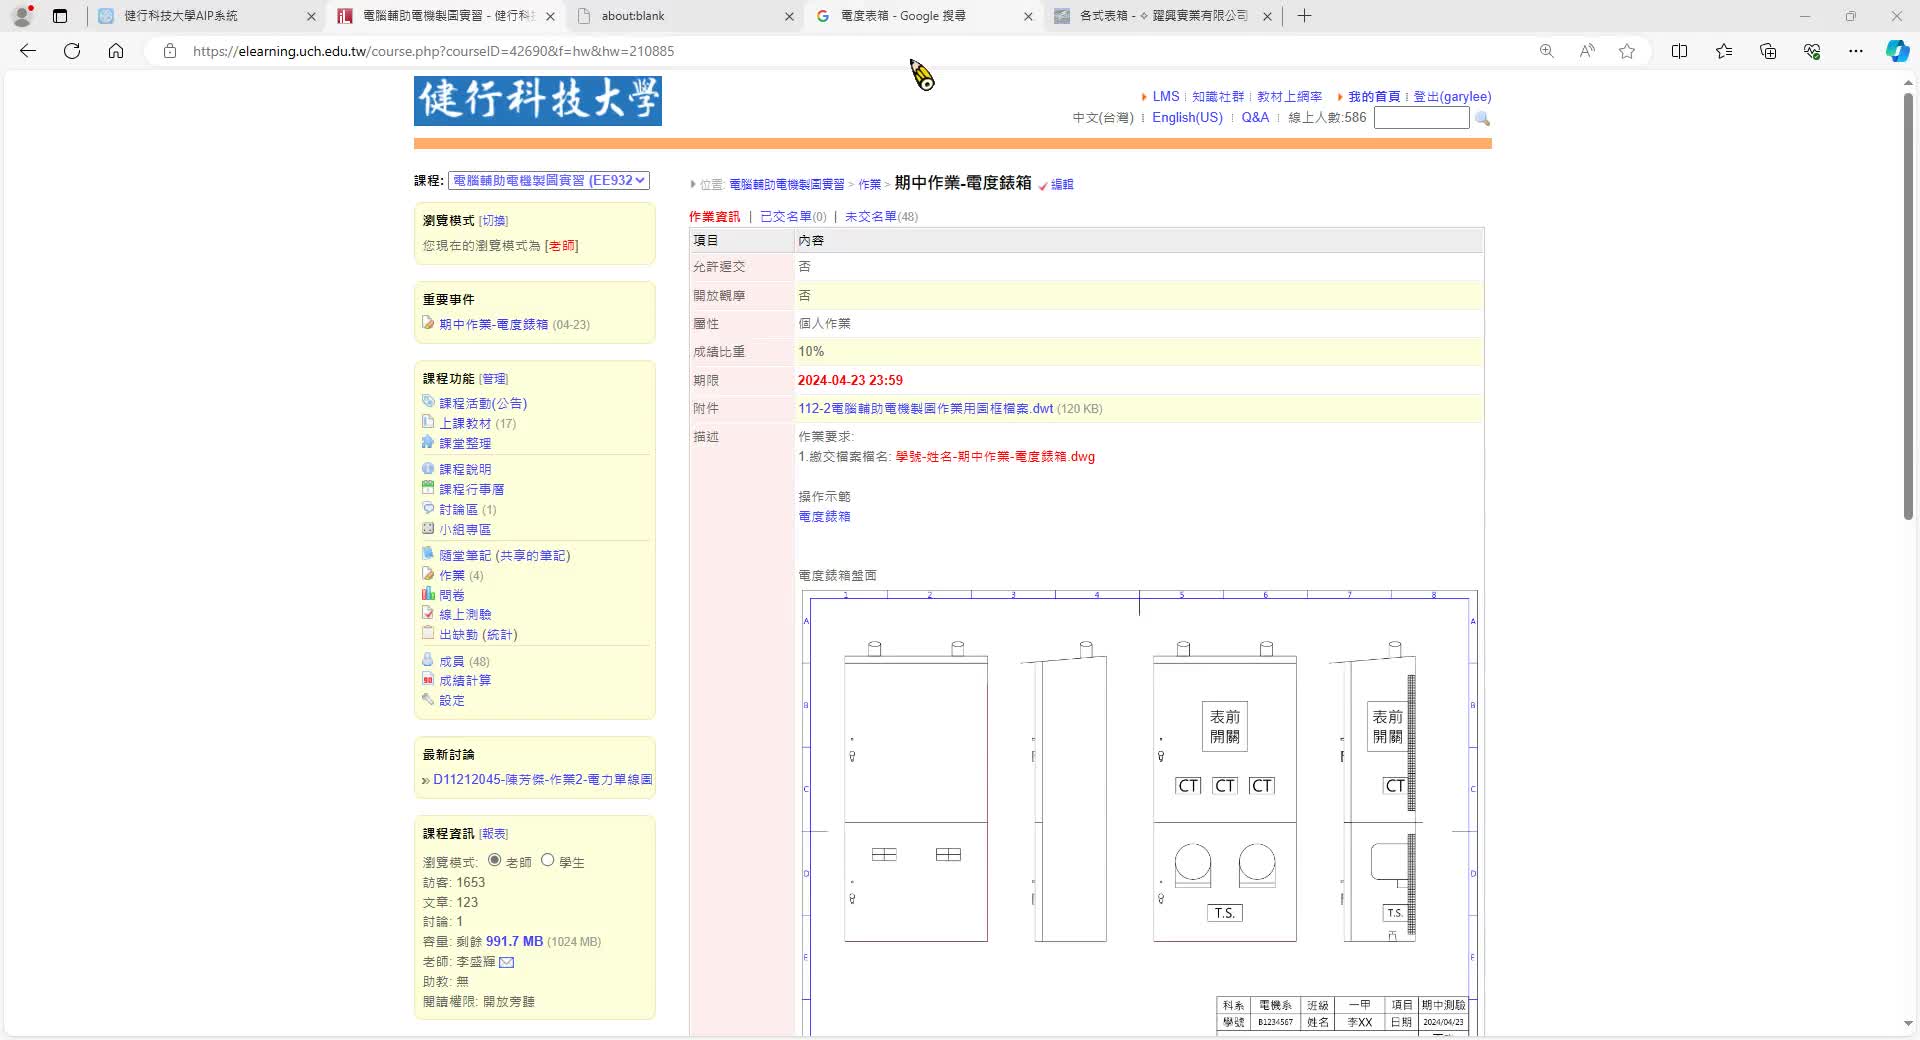
Task: Open 課程活動(公告) in sidebar
Action: click(483, 404)
